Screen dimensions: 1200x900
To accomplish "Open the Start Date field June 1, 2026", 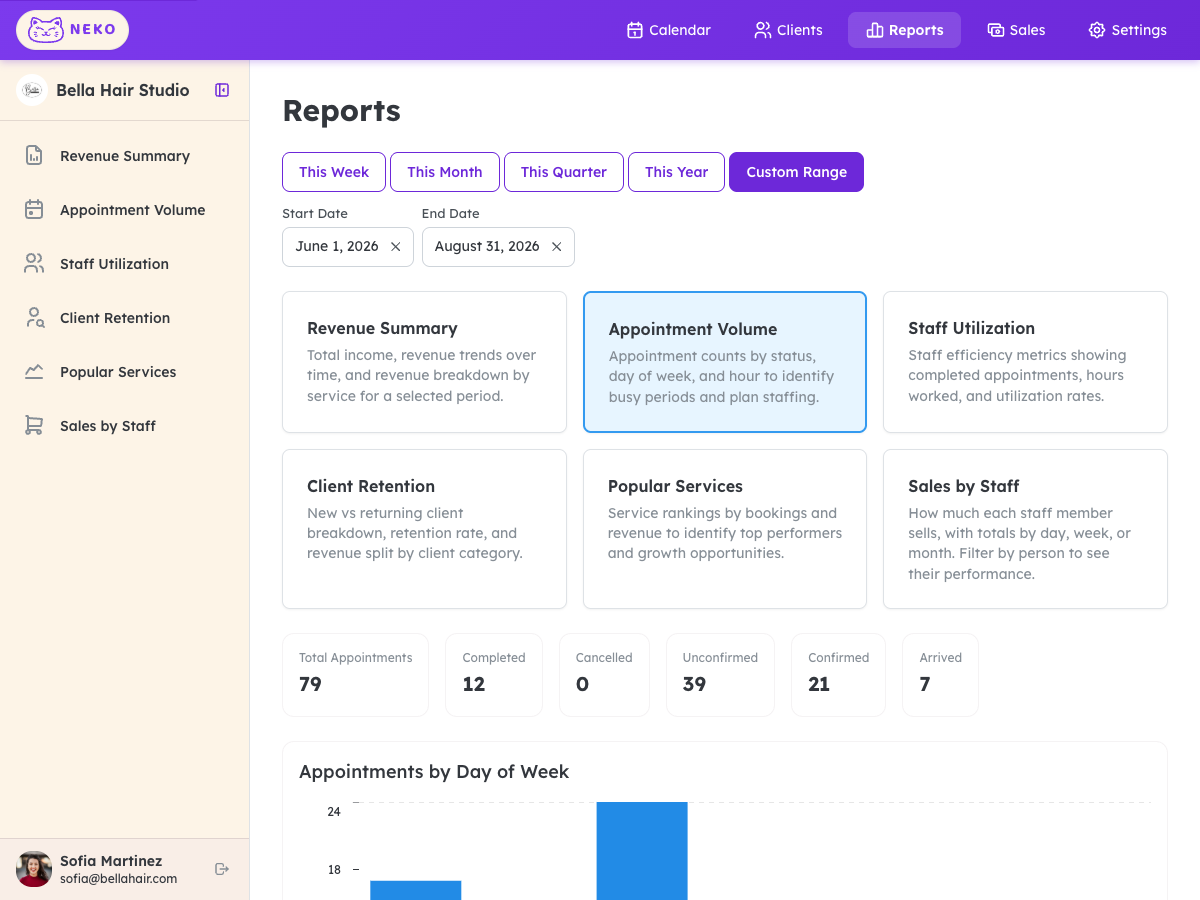I will (348, 247).
